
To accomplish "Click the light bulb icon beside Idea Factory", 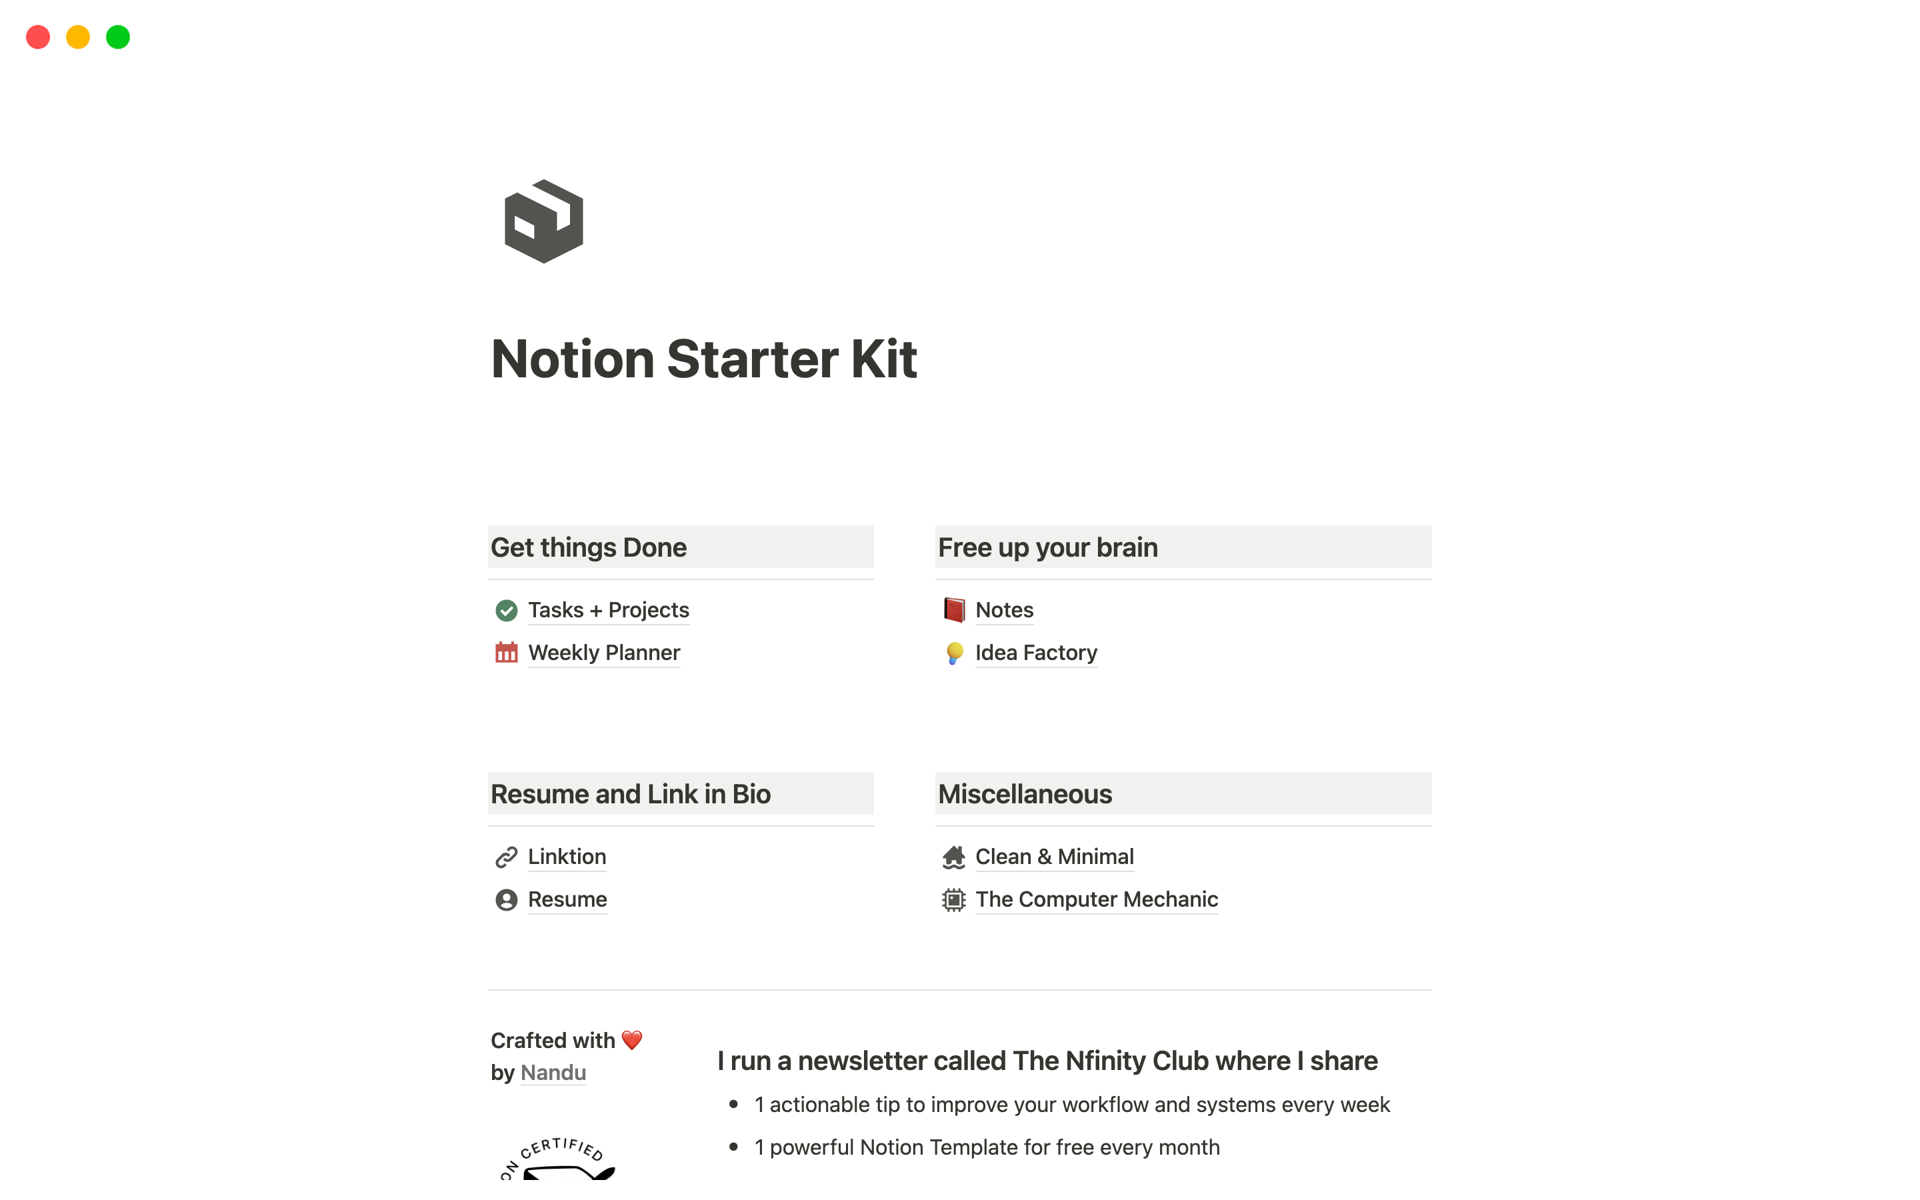I will [954, 653].
